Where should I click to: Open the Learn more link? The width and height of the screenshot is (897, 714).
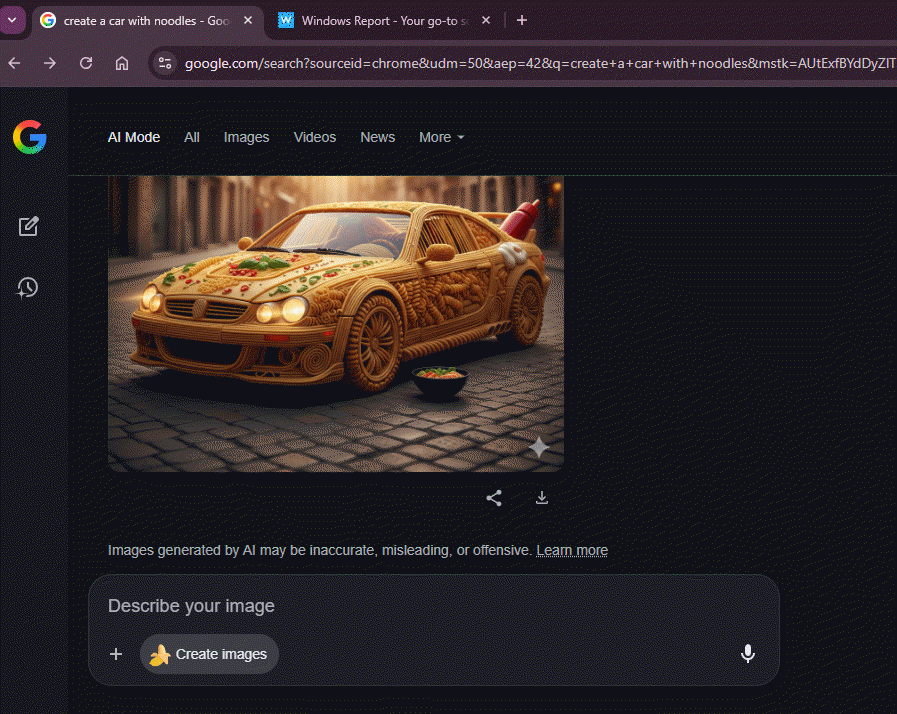point(572,550)
